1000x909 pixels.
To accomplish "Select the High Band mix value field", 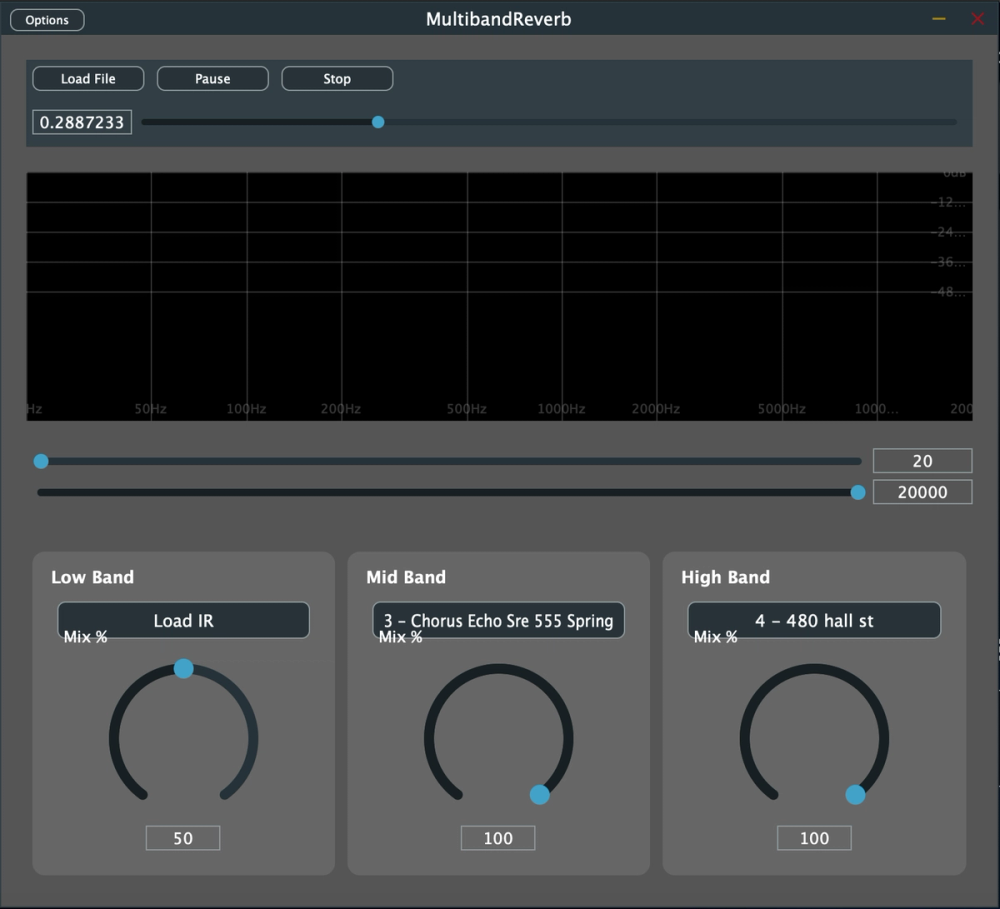I will pos(814,838).
